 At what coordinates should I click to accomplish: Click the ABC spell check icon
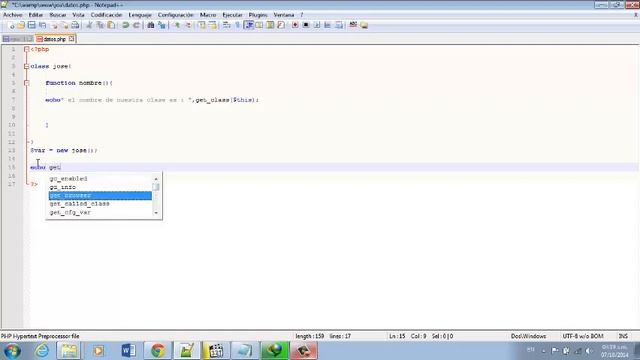(x=353, y=25)
